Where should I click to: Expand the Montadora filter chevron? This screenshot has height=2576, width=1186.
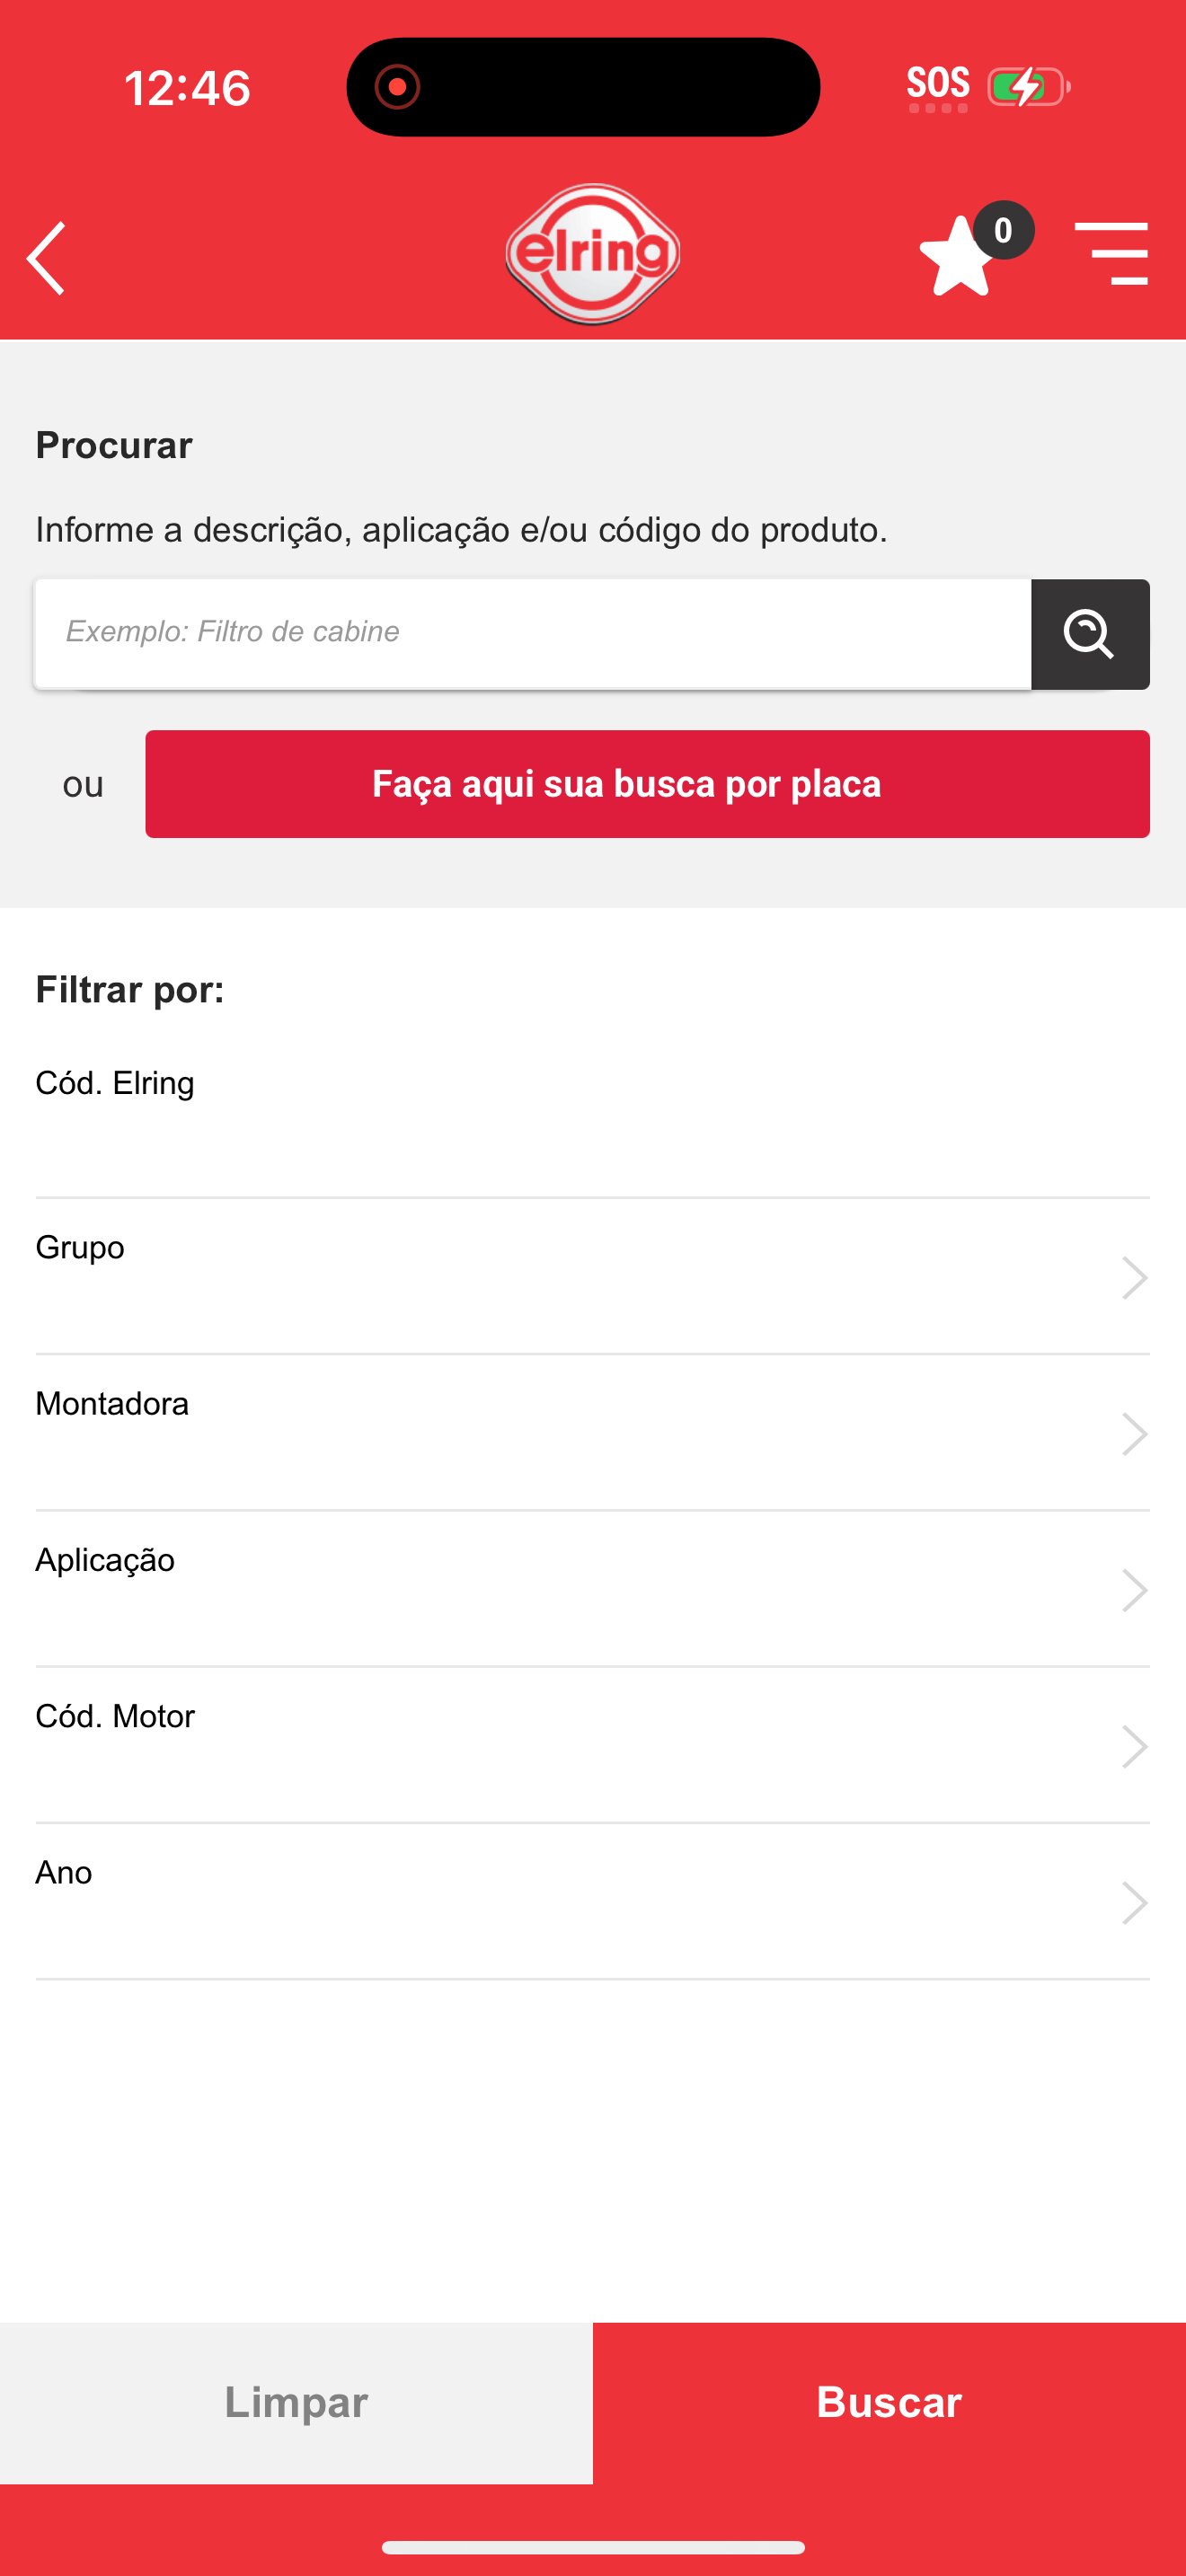(x=1134, y=1434)
